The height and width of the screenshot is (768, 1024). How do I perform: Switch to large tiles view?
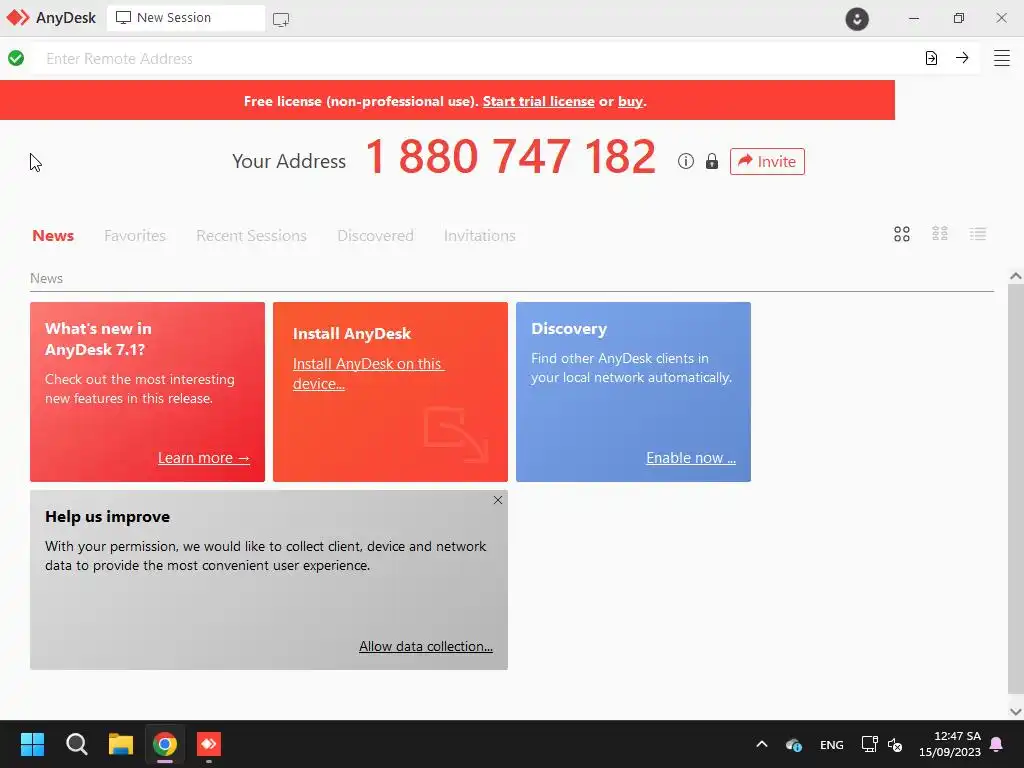click(902, 234)
